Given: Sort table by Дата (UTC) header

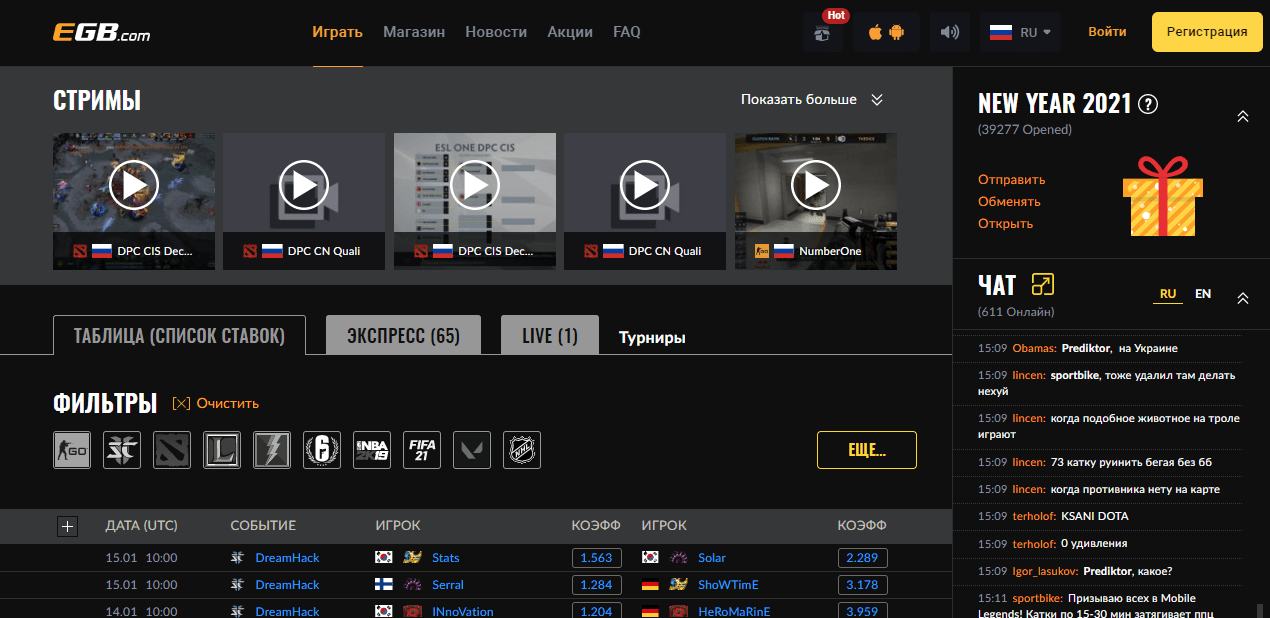Looking at the screenshot, I should pos(141,526).
